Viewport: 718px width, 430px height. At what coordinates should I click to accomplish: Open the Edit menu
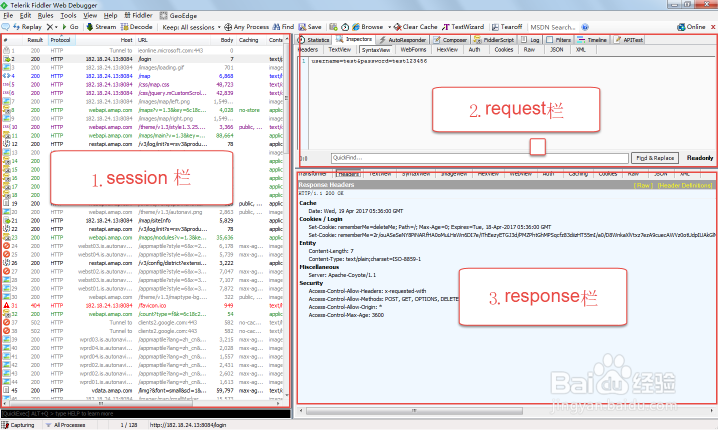(x=25, y=16)
